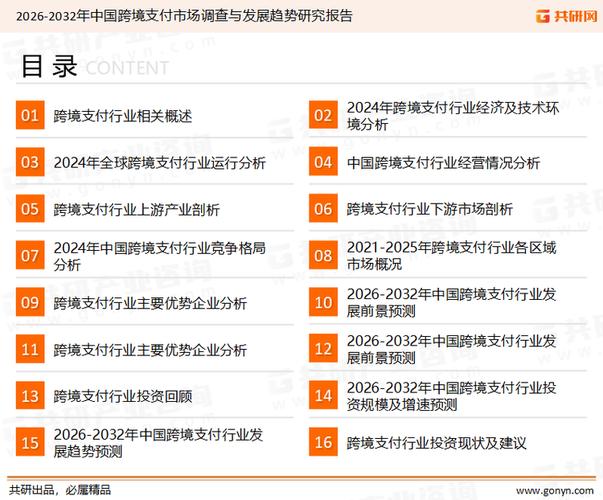Click the orange 06 chapter number box

pyautogui.click(x=323, y=209)
